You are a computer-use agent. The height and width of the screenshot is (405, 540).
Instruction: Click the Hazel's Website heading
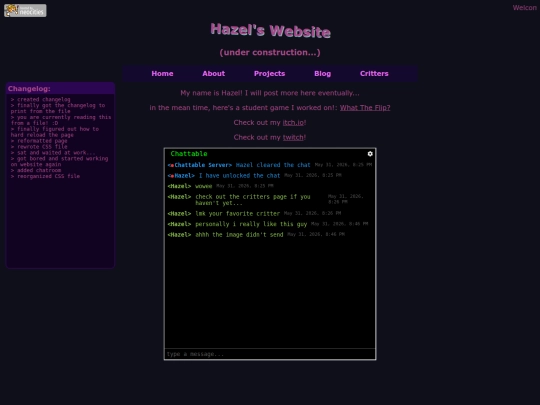[270, 30]
